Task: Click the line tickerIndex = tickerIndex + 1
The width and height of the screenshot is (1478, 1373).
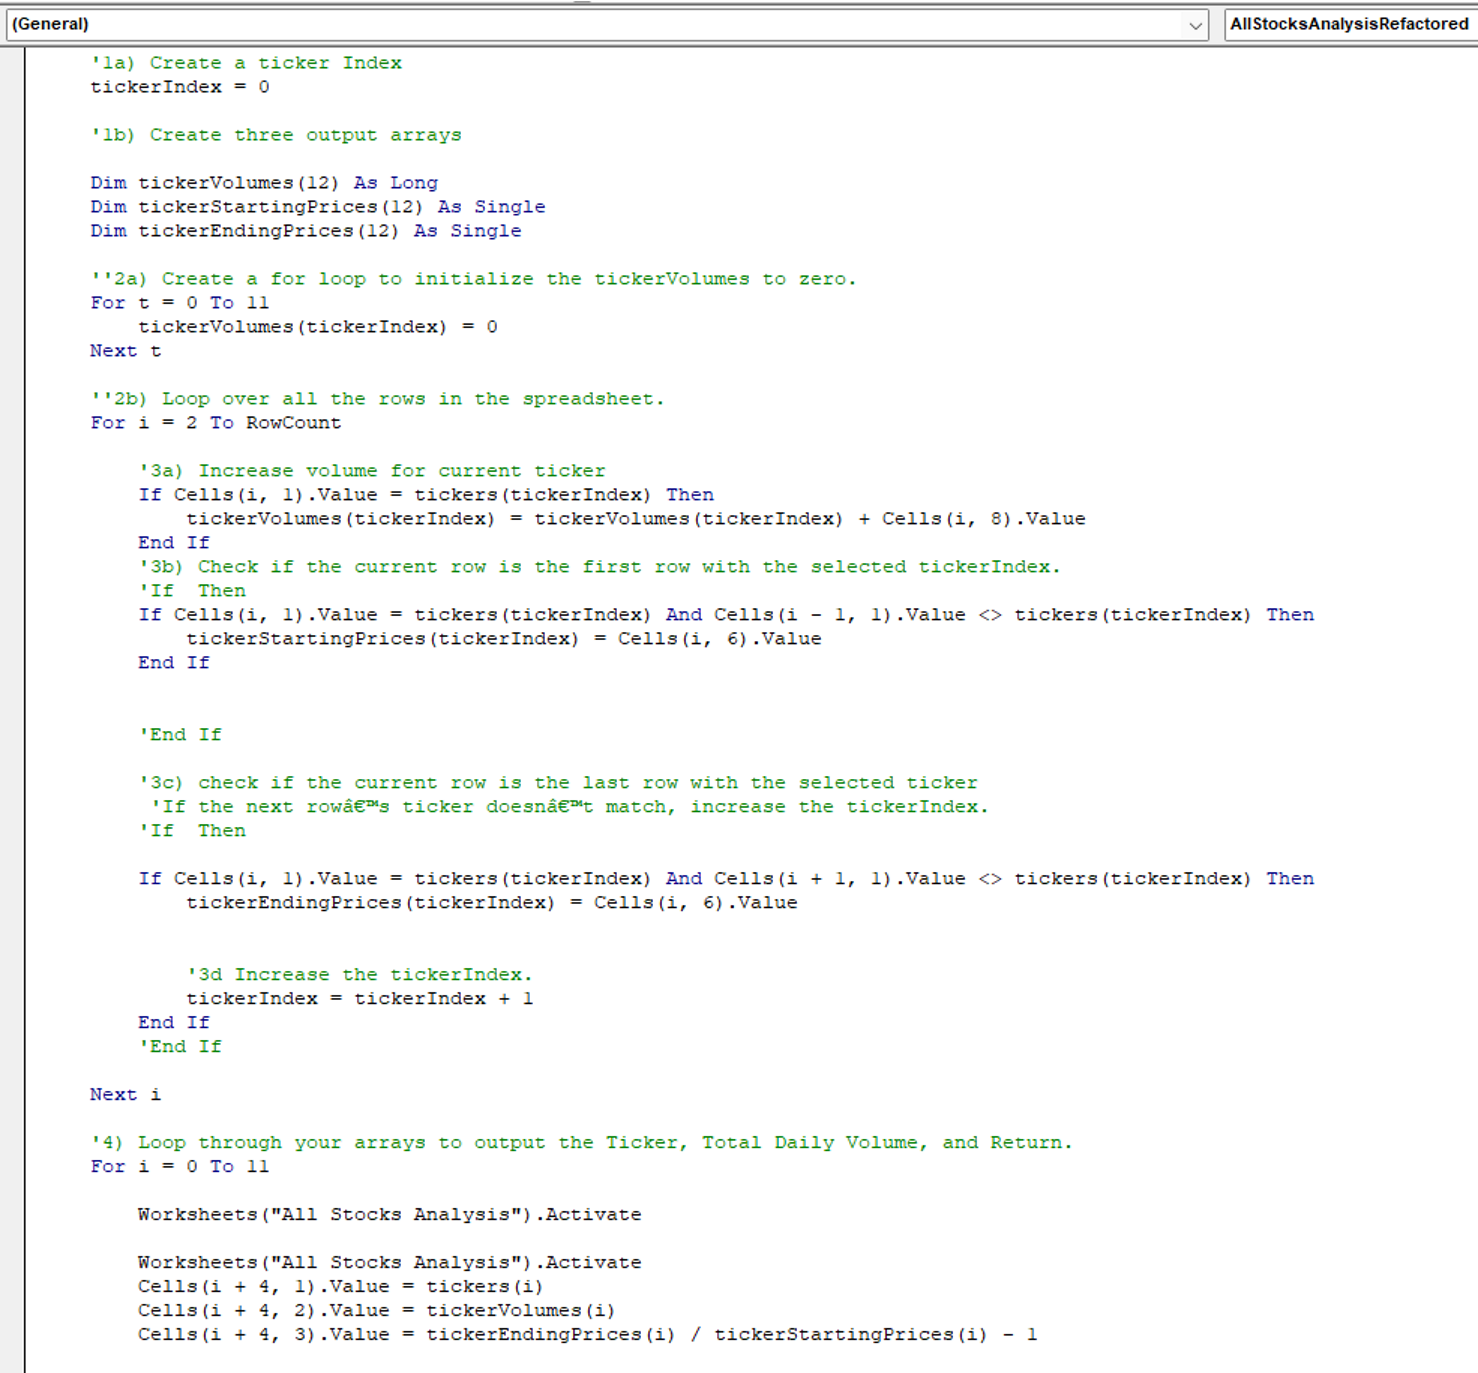Action: [x=360, y=999]
